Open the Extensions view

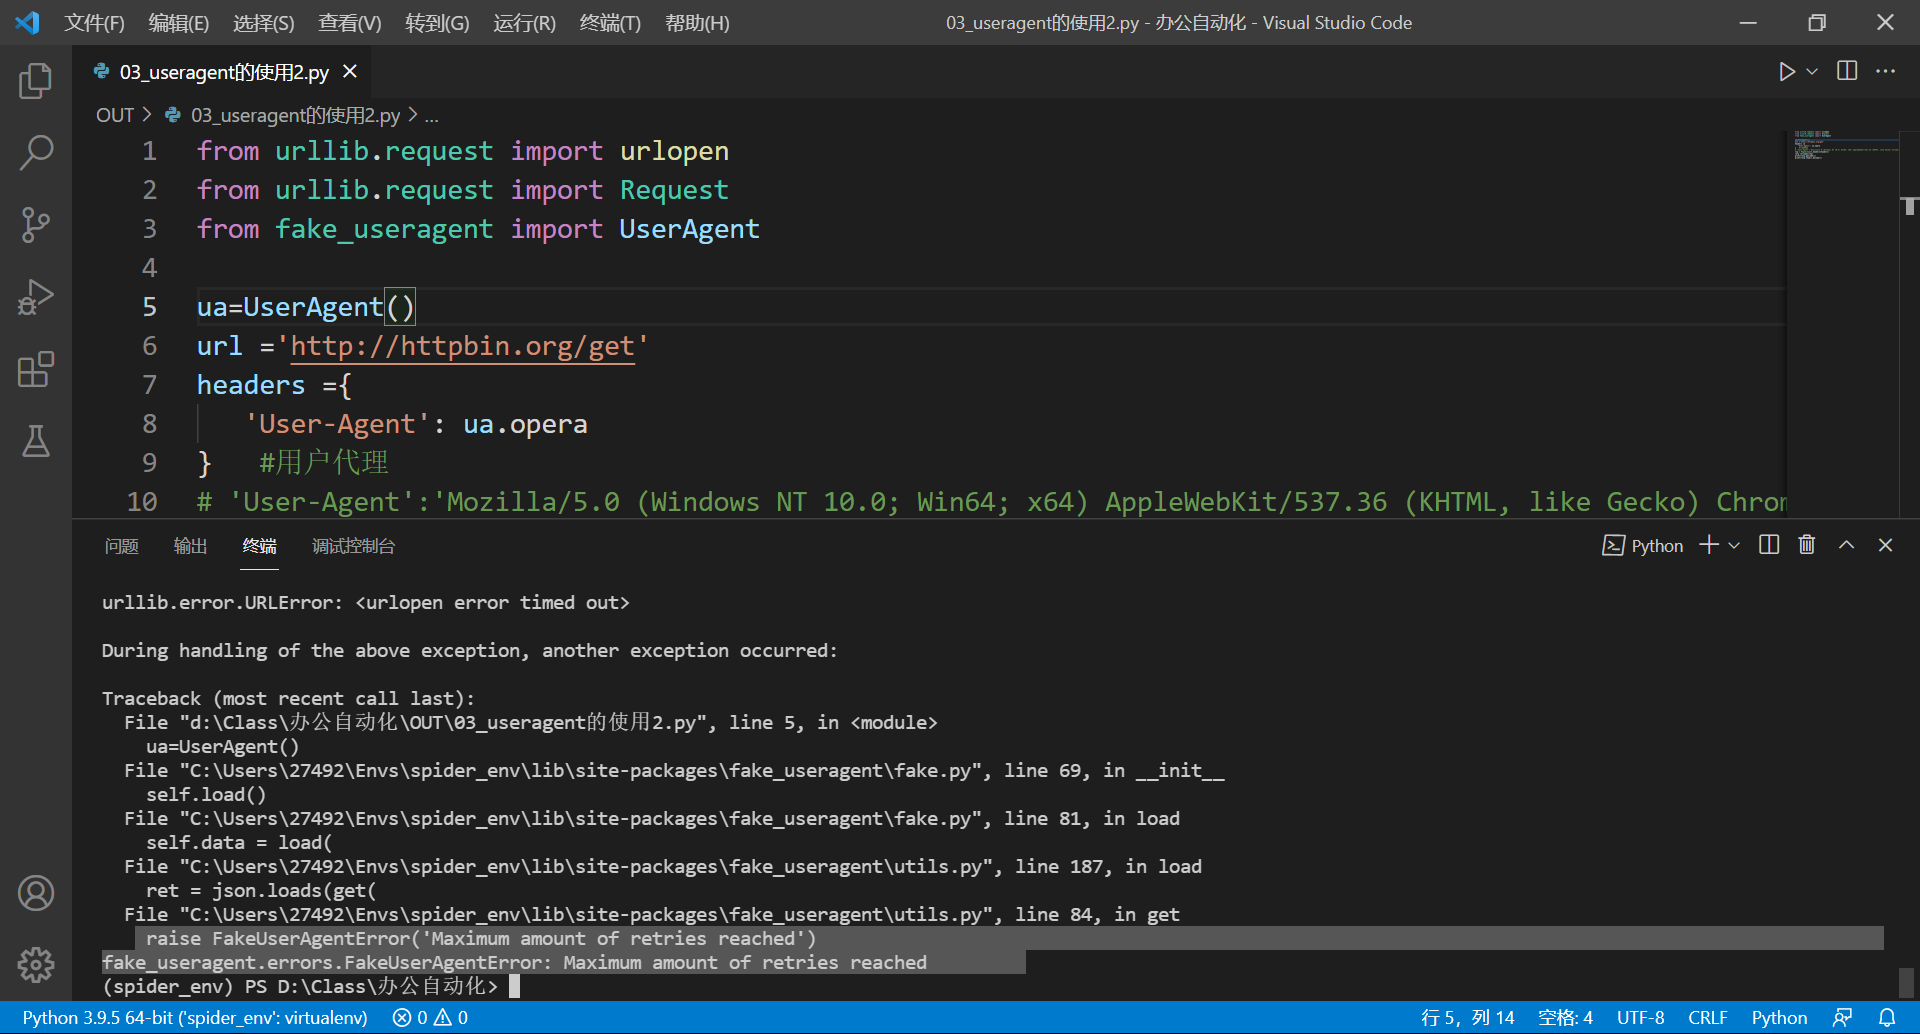(36, 369)
